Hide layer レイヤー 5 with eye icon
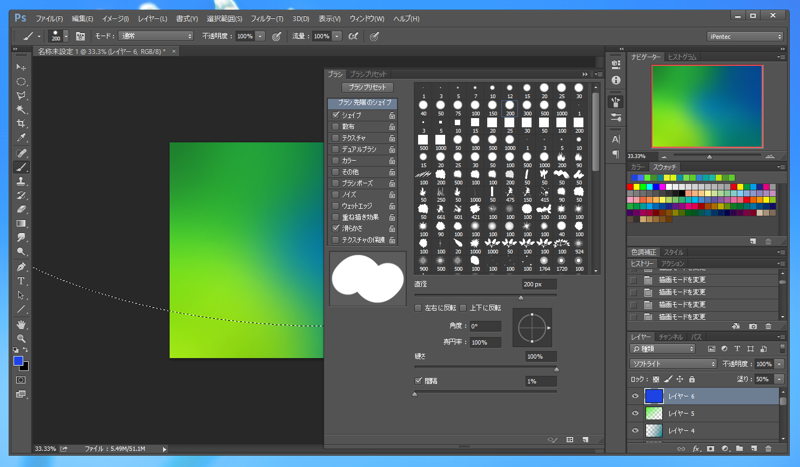Screen dimensions: 800x467 point(635,413)
